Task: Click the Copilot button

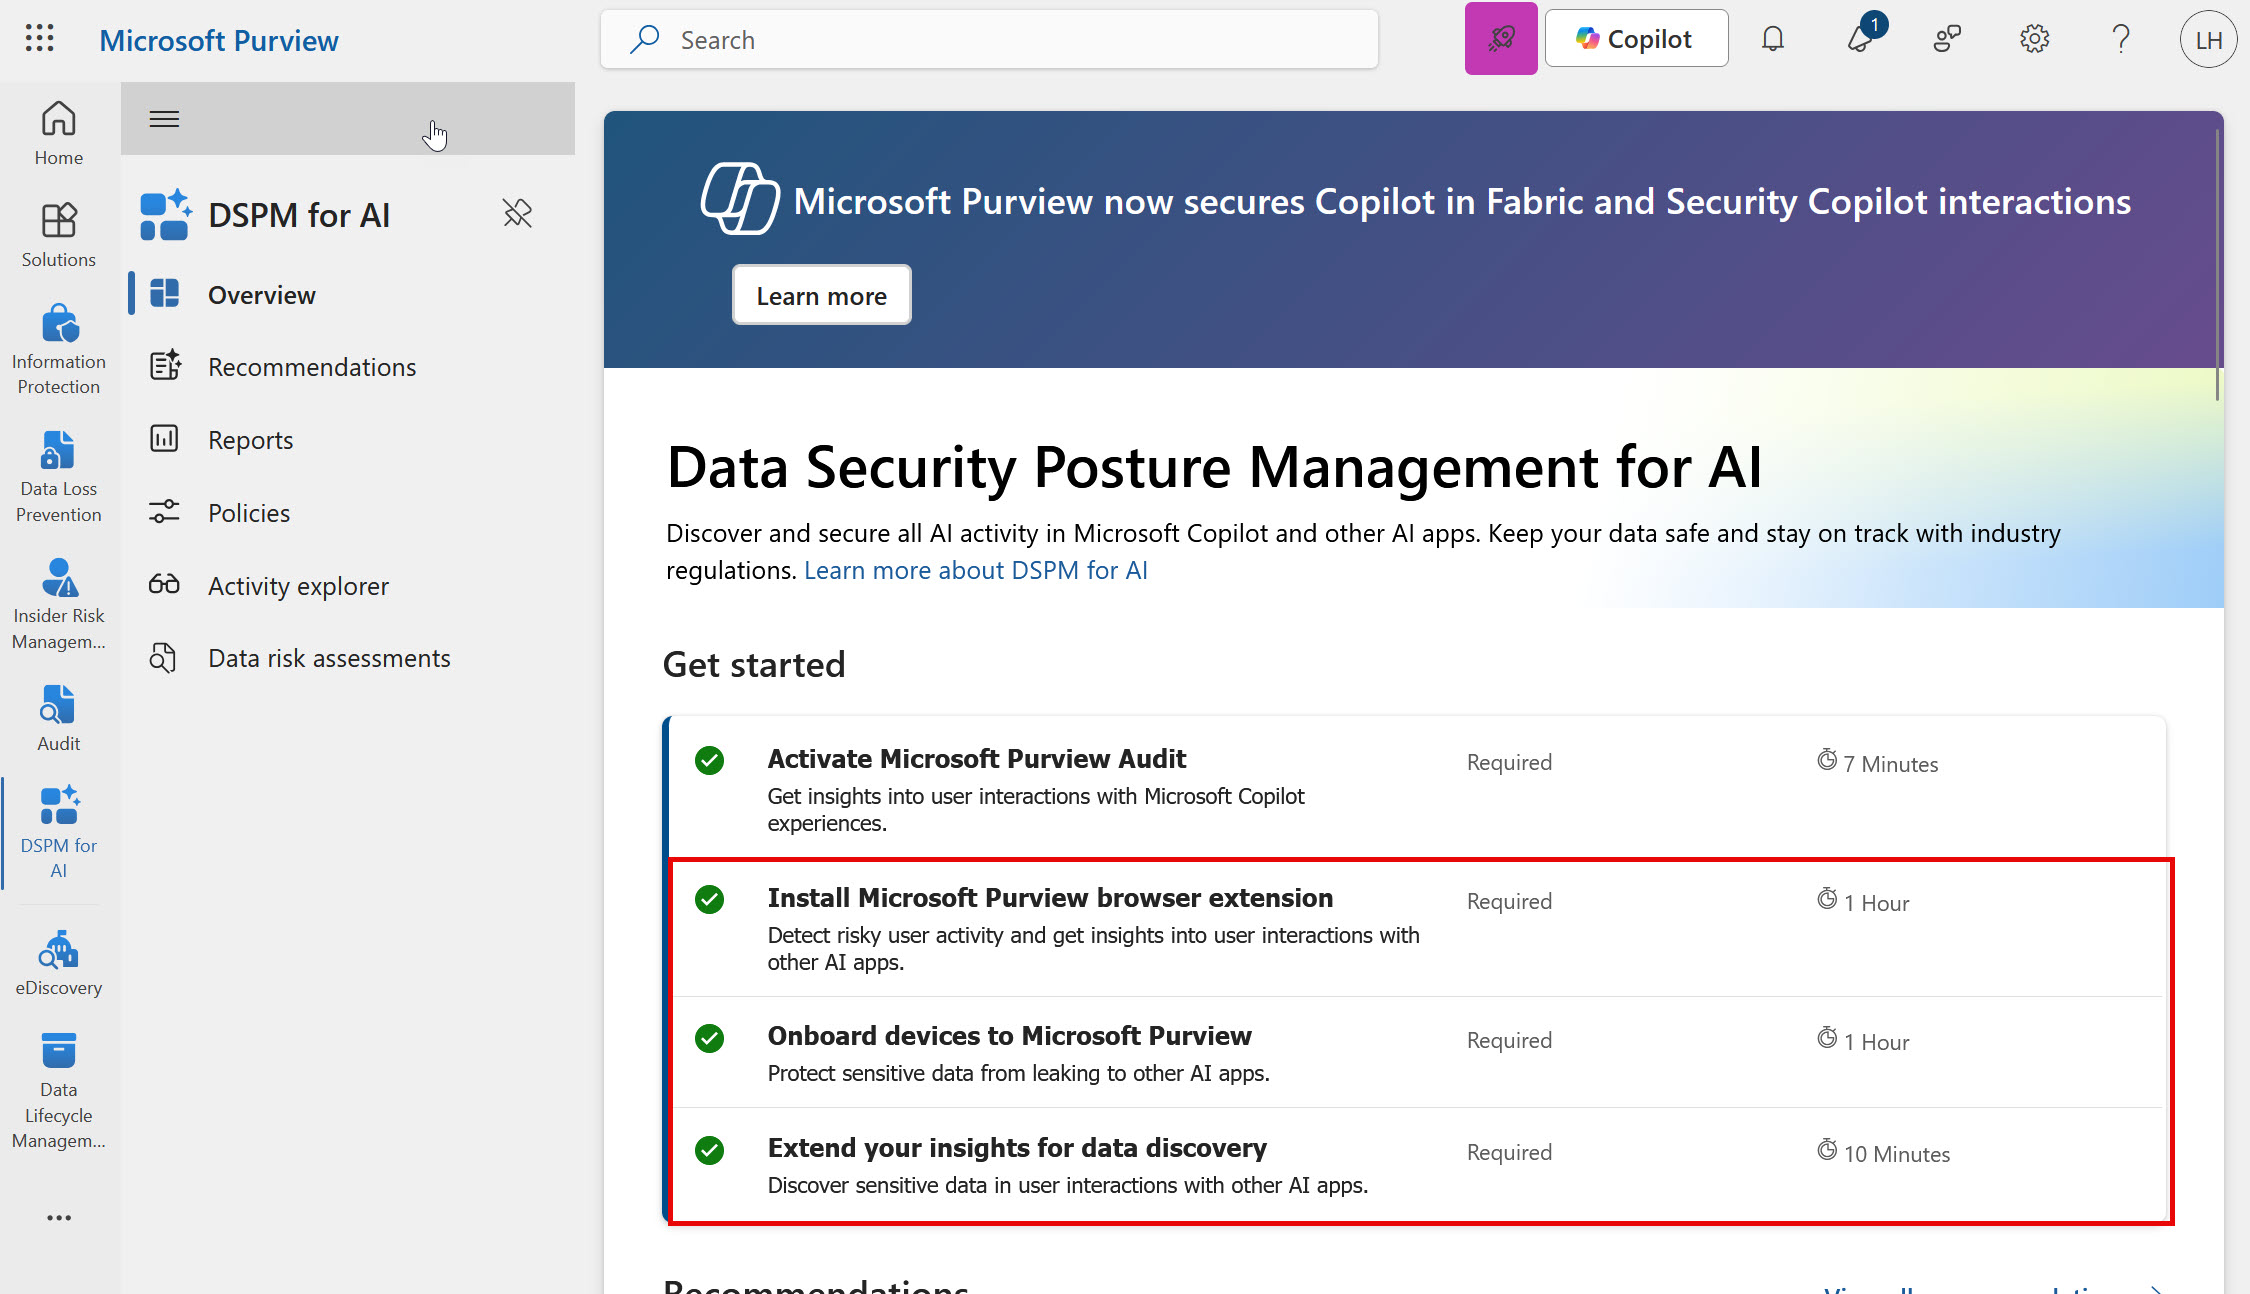Action: (x=1636, y=39)
